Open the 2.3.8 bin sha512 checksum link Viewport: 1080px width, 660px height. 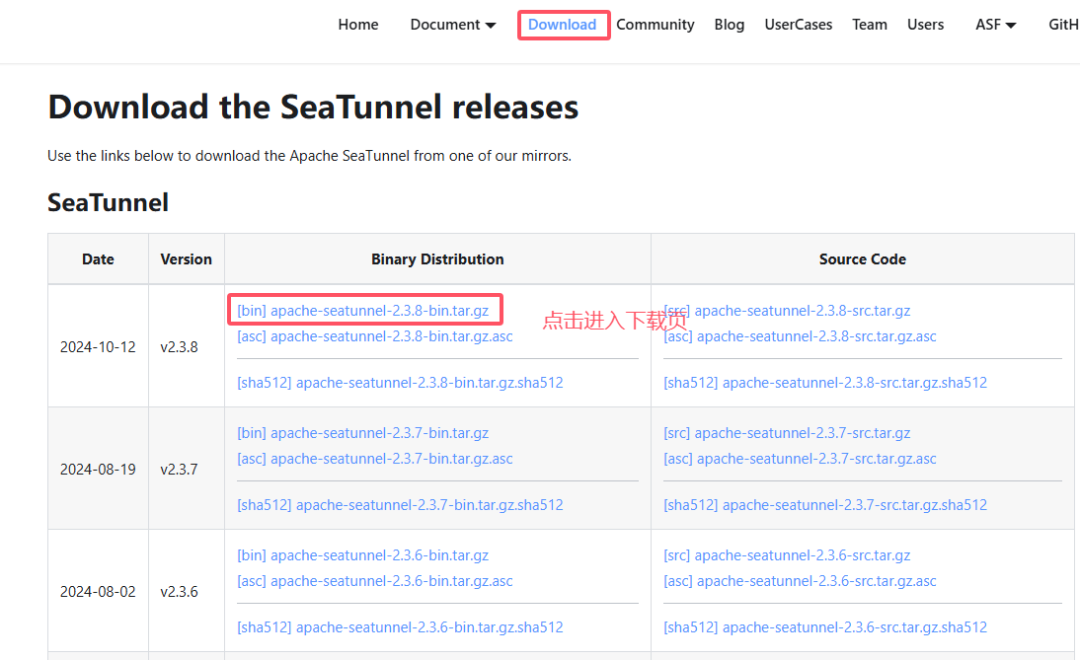click(x=400, y=382)
